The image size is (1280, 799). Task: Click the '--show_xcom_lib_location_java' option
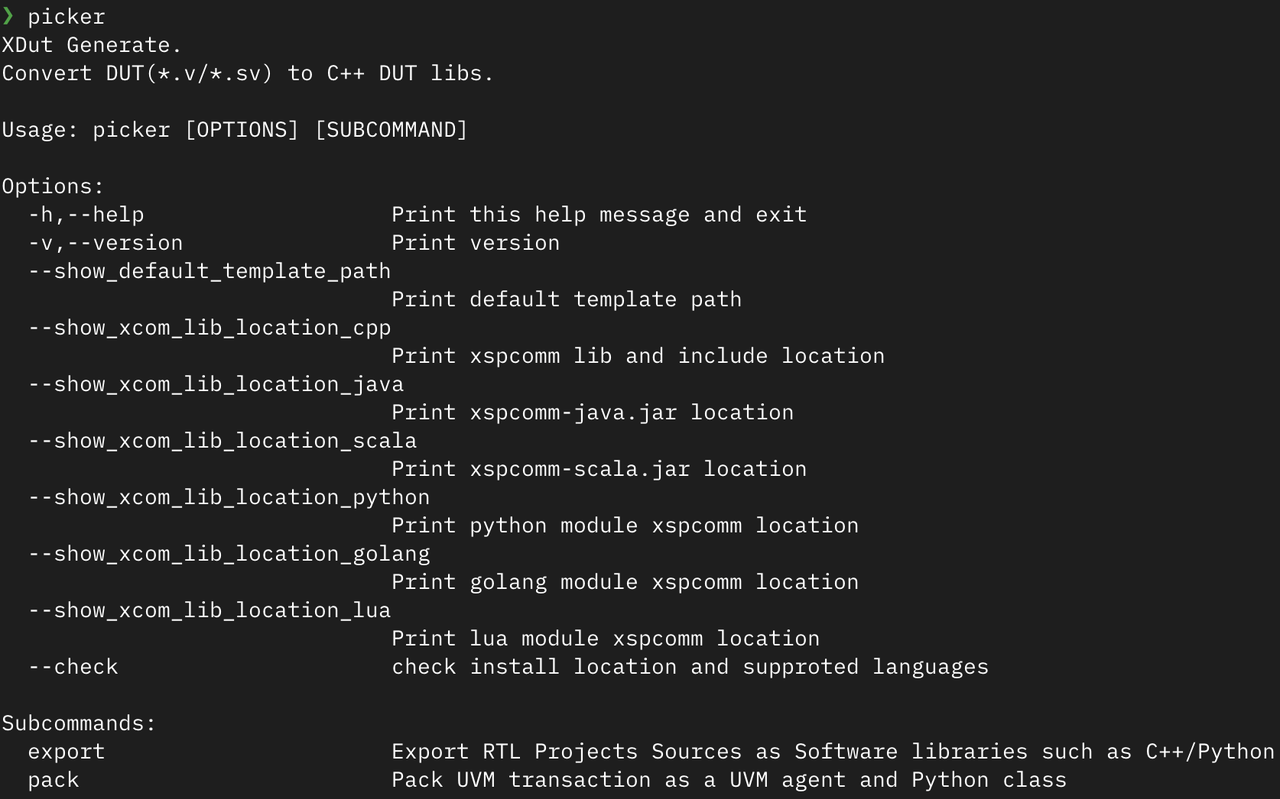coord(215,384)
